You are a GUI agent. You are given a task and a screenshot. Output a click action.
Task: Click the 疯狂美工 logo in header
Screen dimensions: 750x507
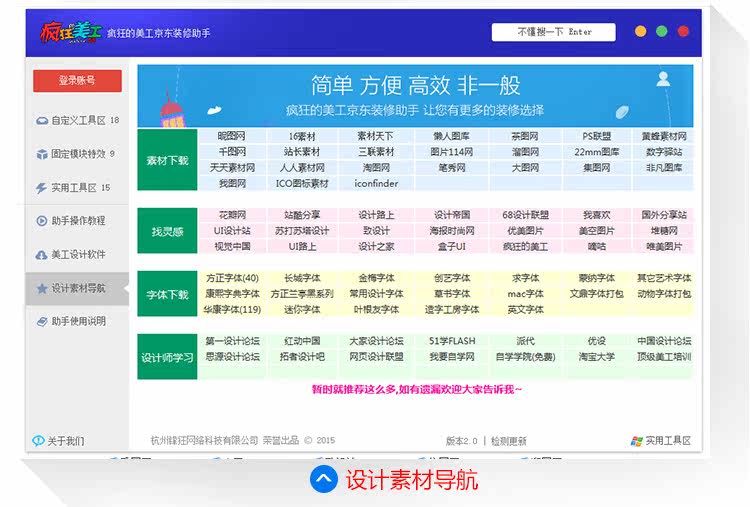point(71,33)
